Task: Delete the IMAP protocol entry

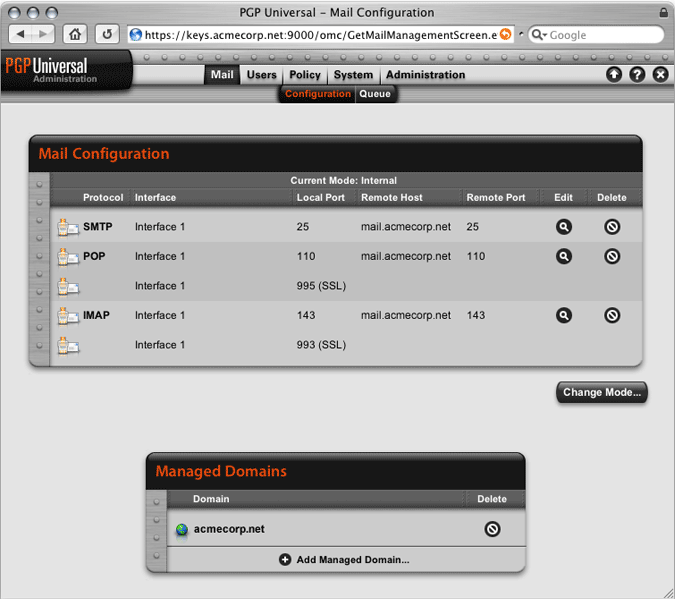Action: [x=612, y=315]
